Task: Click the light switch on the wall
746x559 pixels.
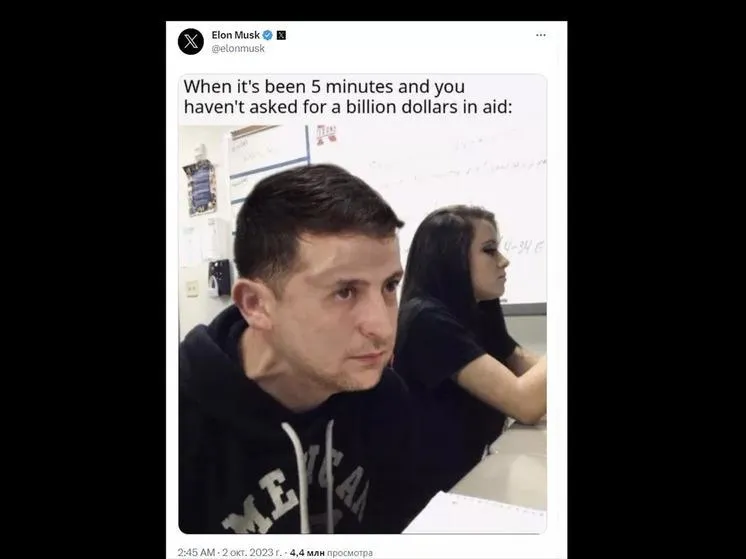Action: coord(192,288)
